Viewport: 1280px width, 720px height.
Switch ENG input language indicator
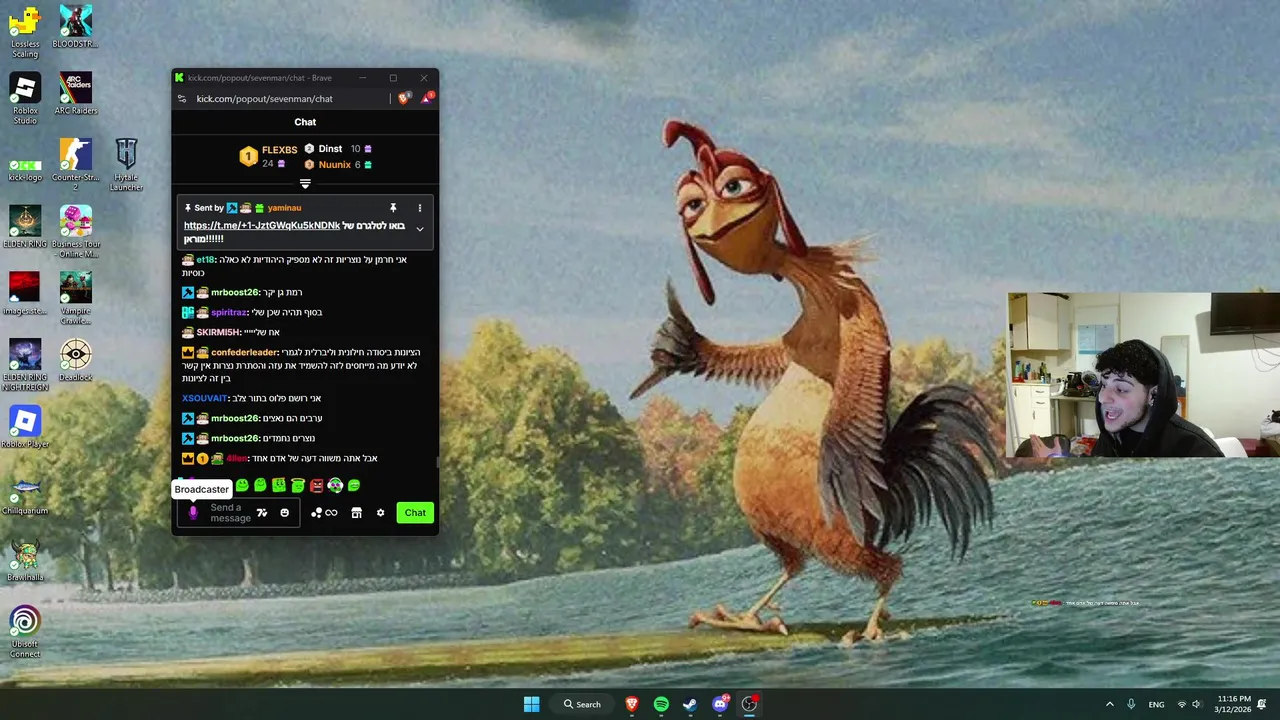pos(1156,704)
